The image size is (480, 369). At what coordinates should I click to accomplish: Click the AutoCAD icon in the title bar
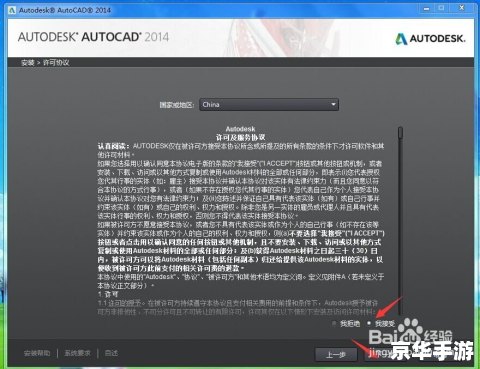click(13, 10)
